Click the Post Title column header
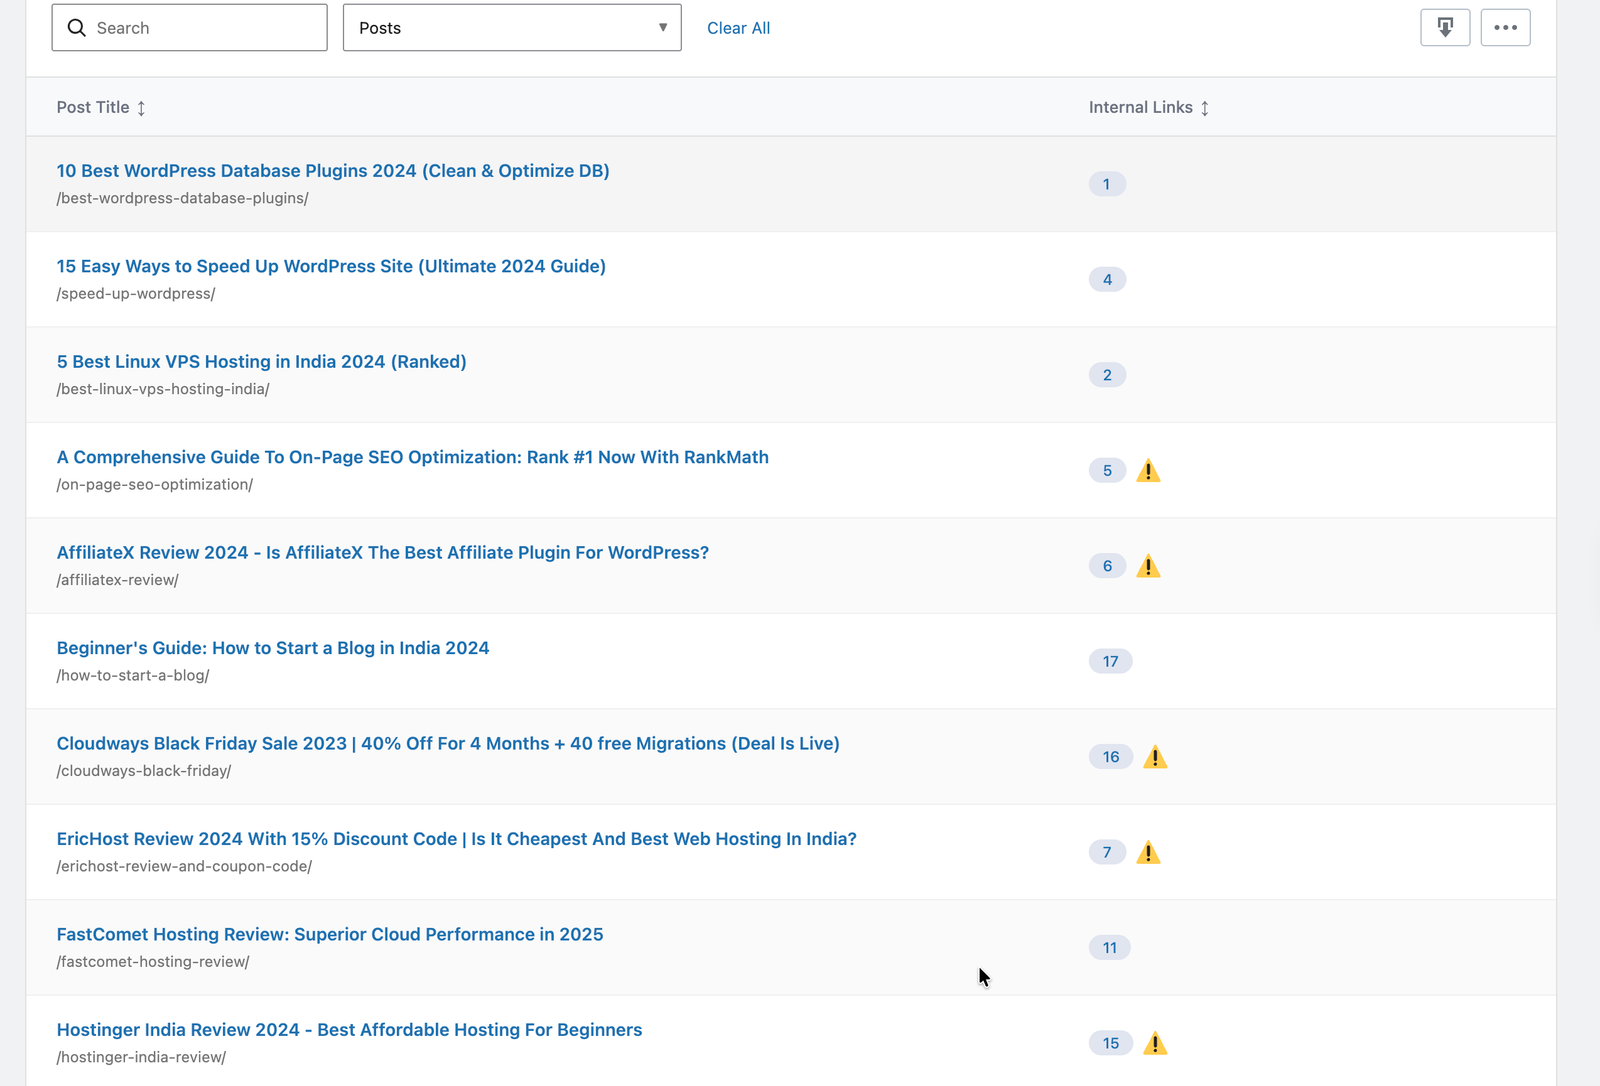 pos(93,107)
